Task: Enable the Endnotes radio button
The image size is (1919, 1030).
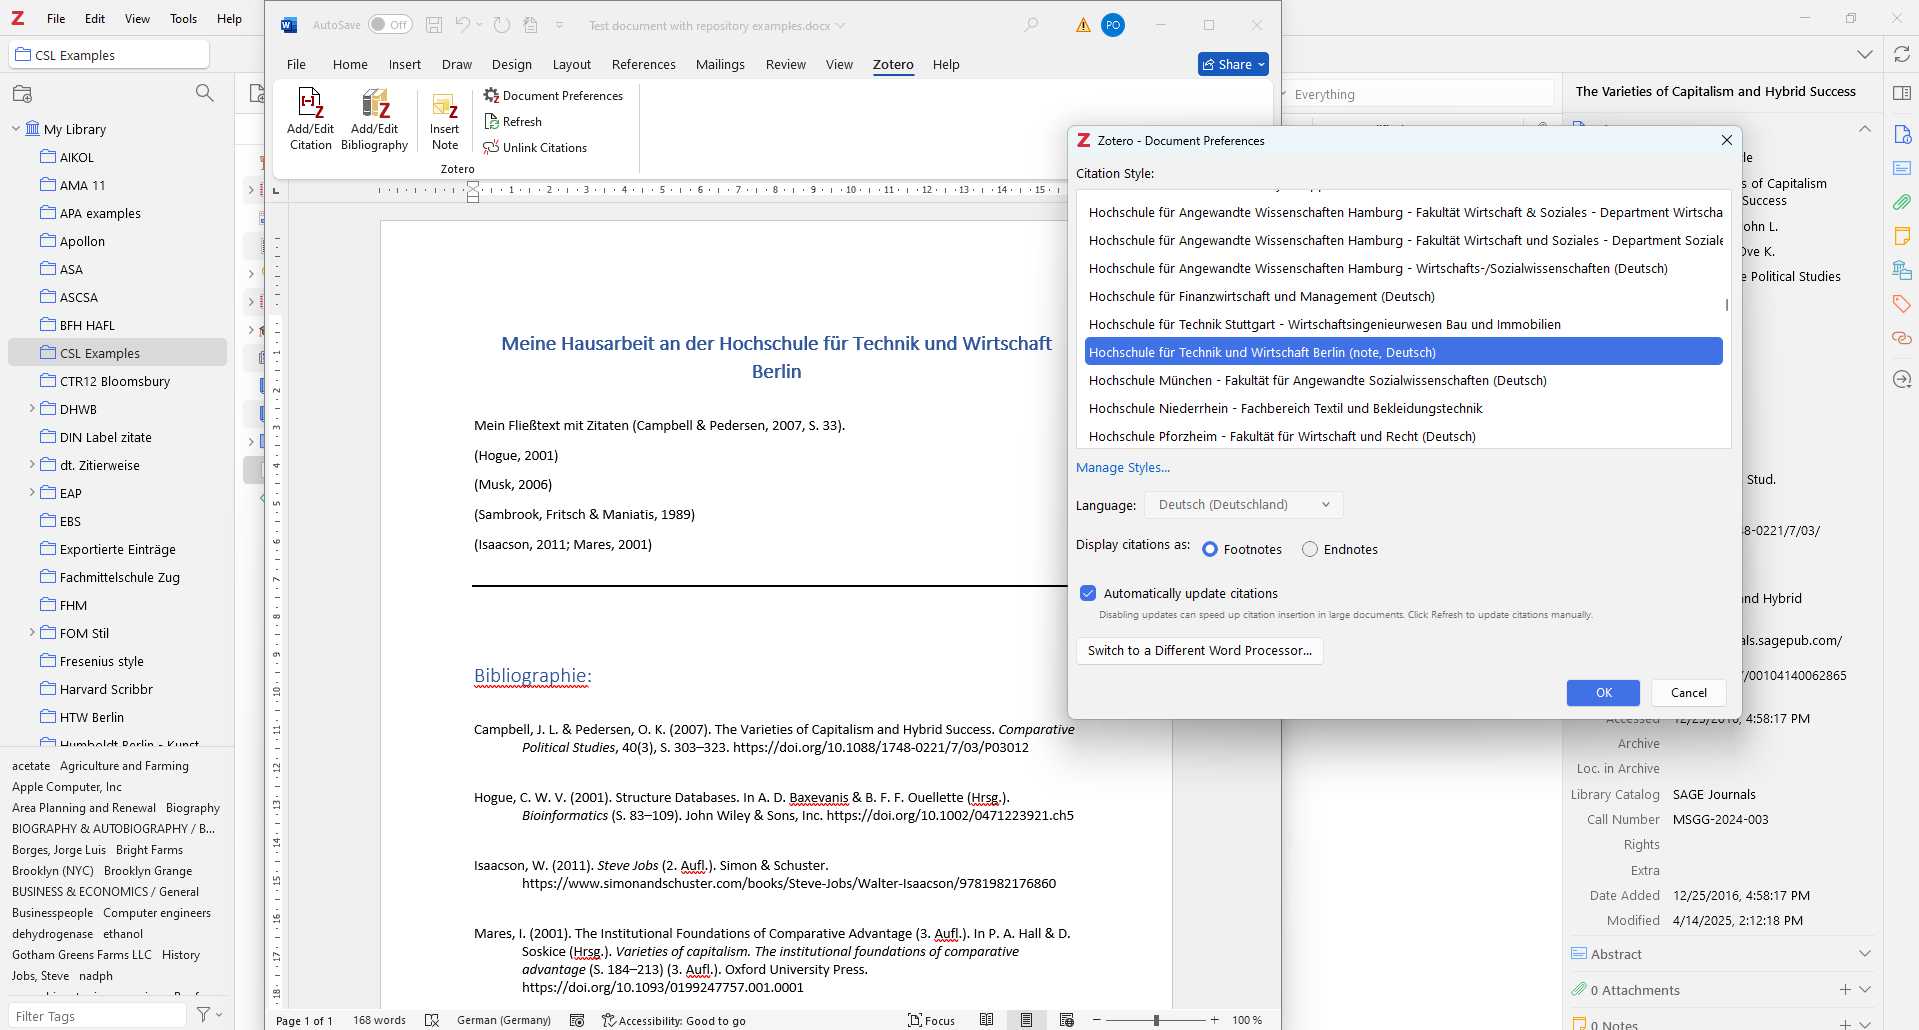Action: (x=1310, y=549)
